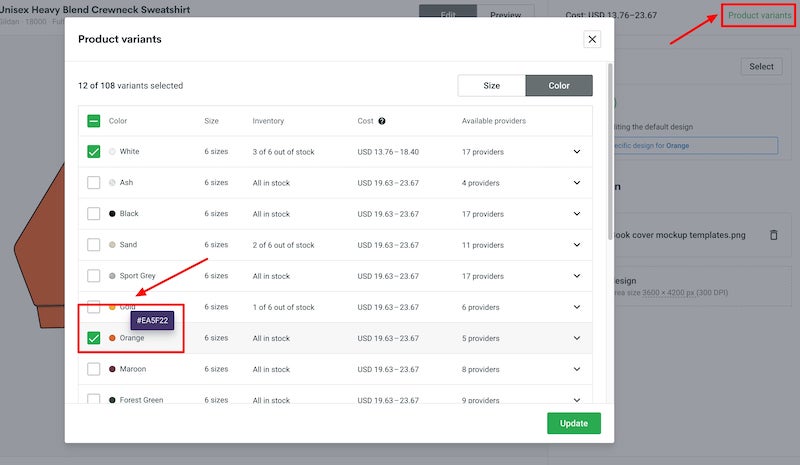800x465 pixels.
Task: Expand the Sport Grey variant row
Action: 576,276
